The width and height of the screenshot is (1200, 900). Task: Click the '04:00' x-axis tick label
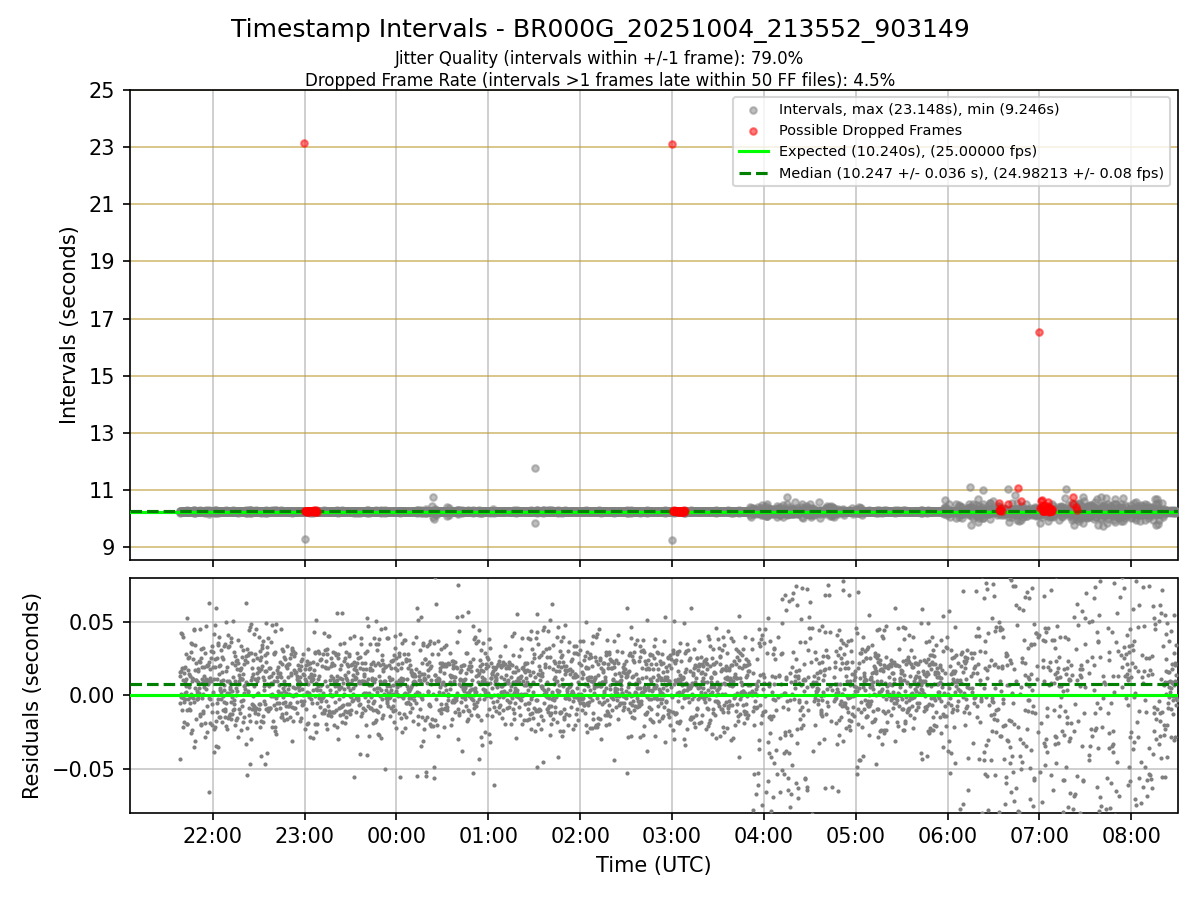click(764, 834)
